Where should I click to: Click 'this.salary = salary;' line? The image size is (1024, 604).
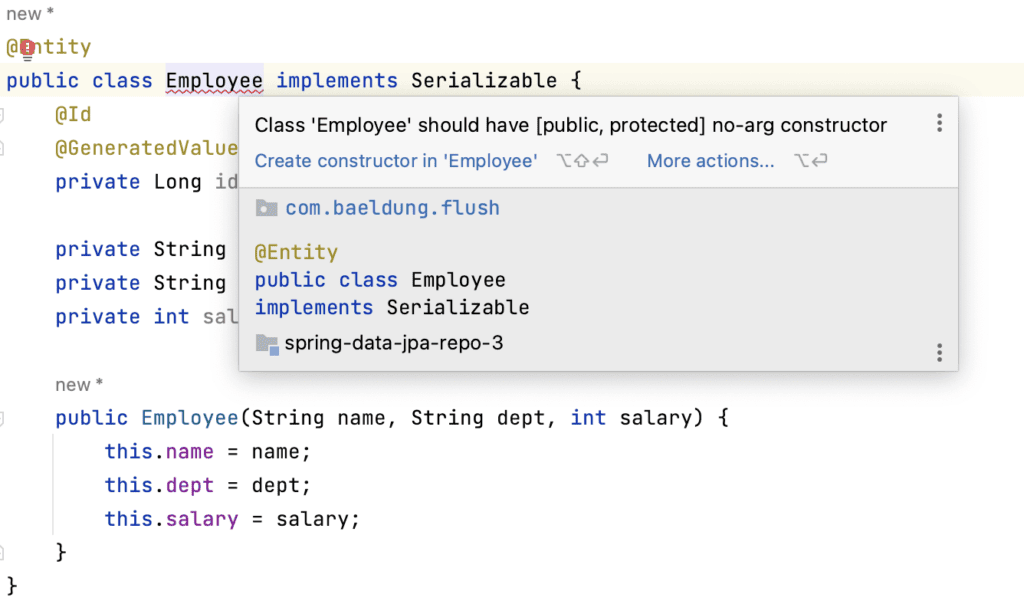point(232,519)
